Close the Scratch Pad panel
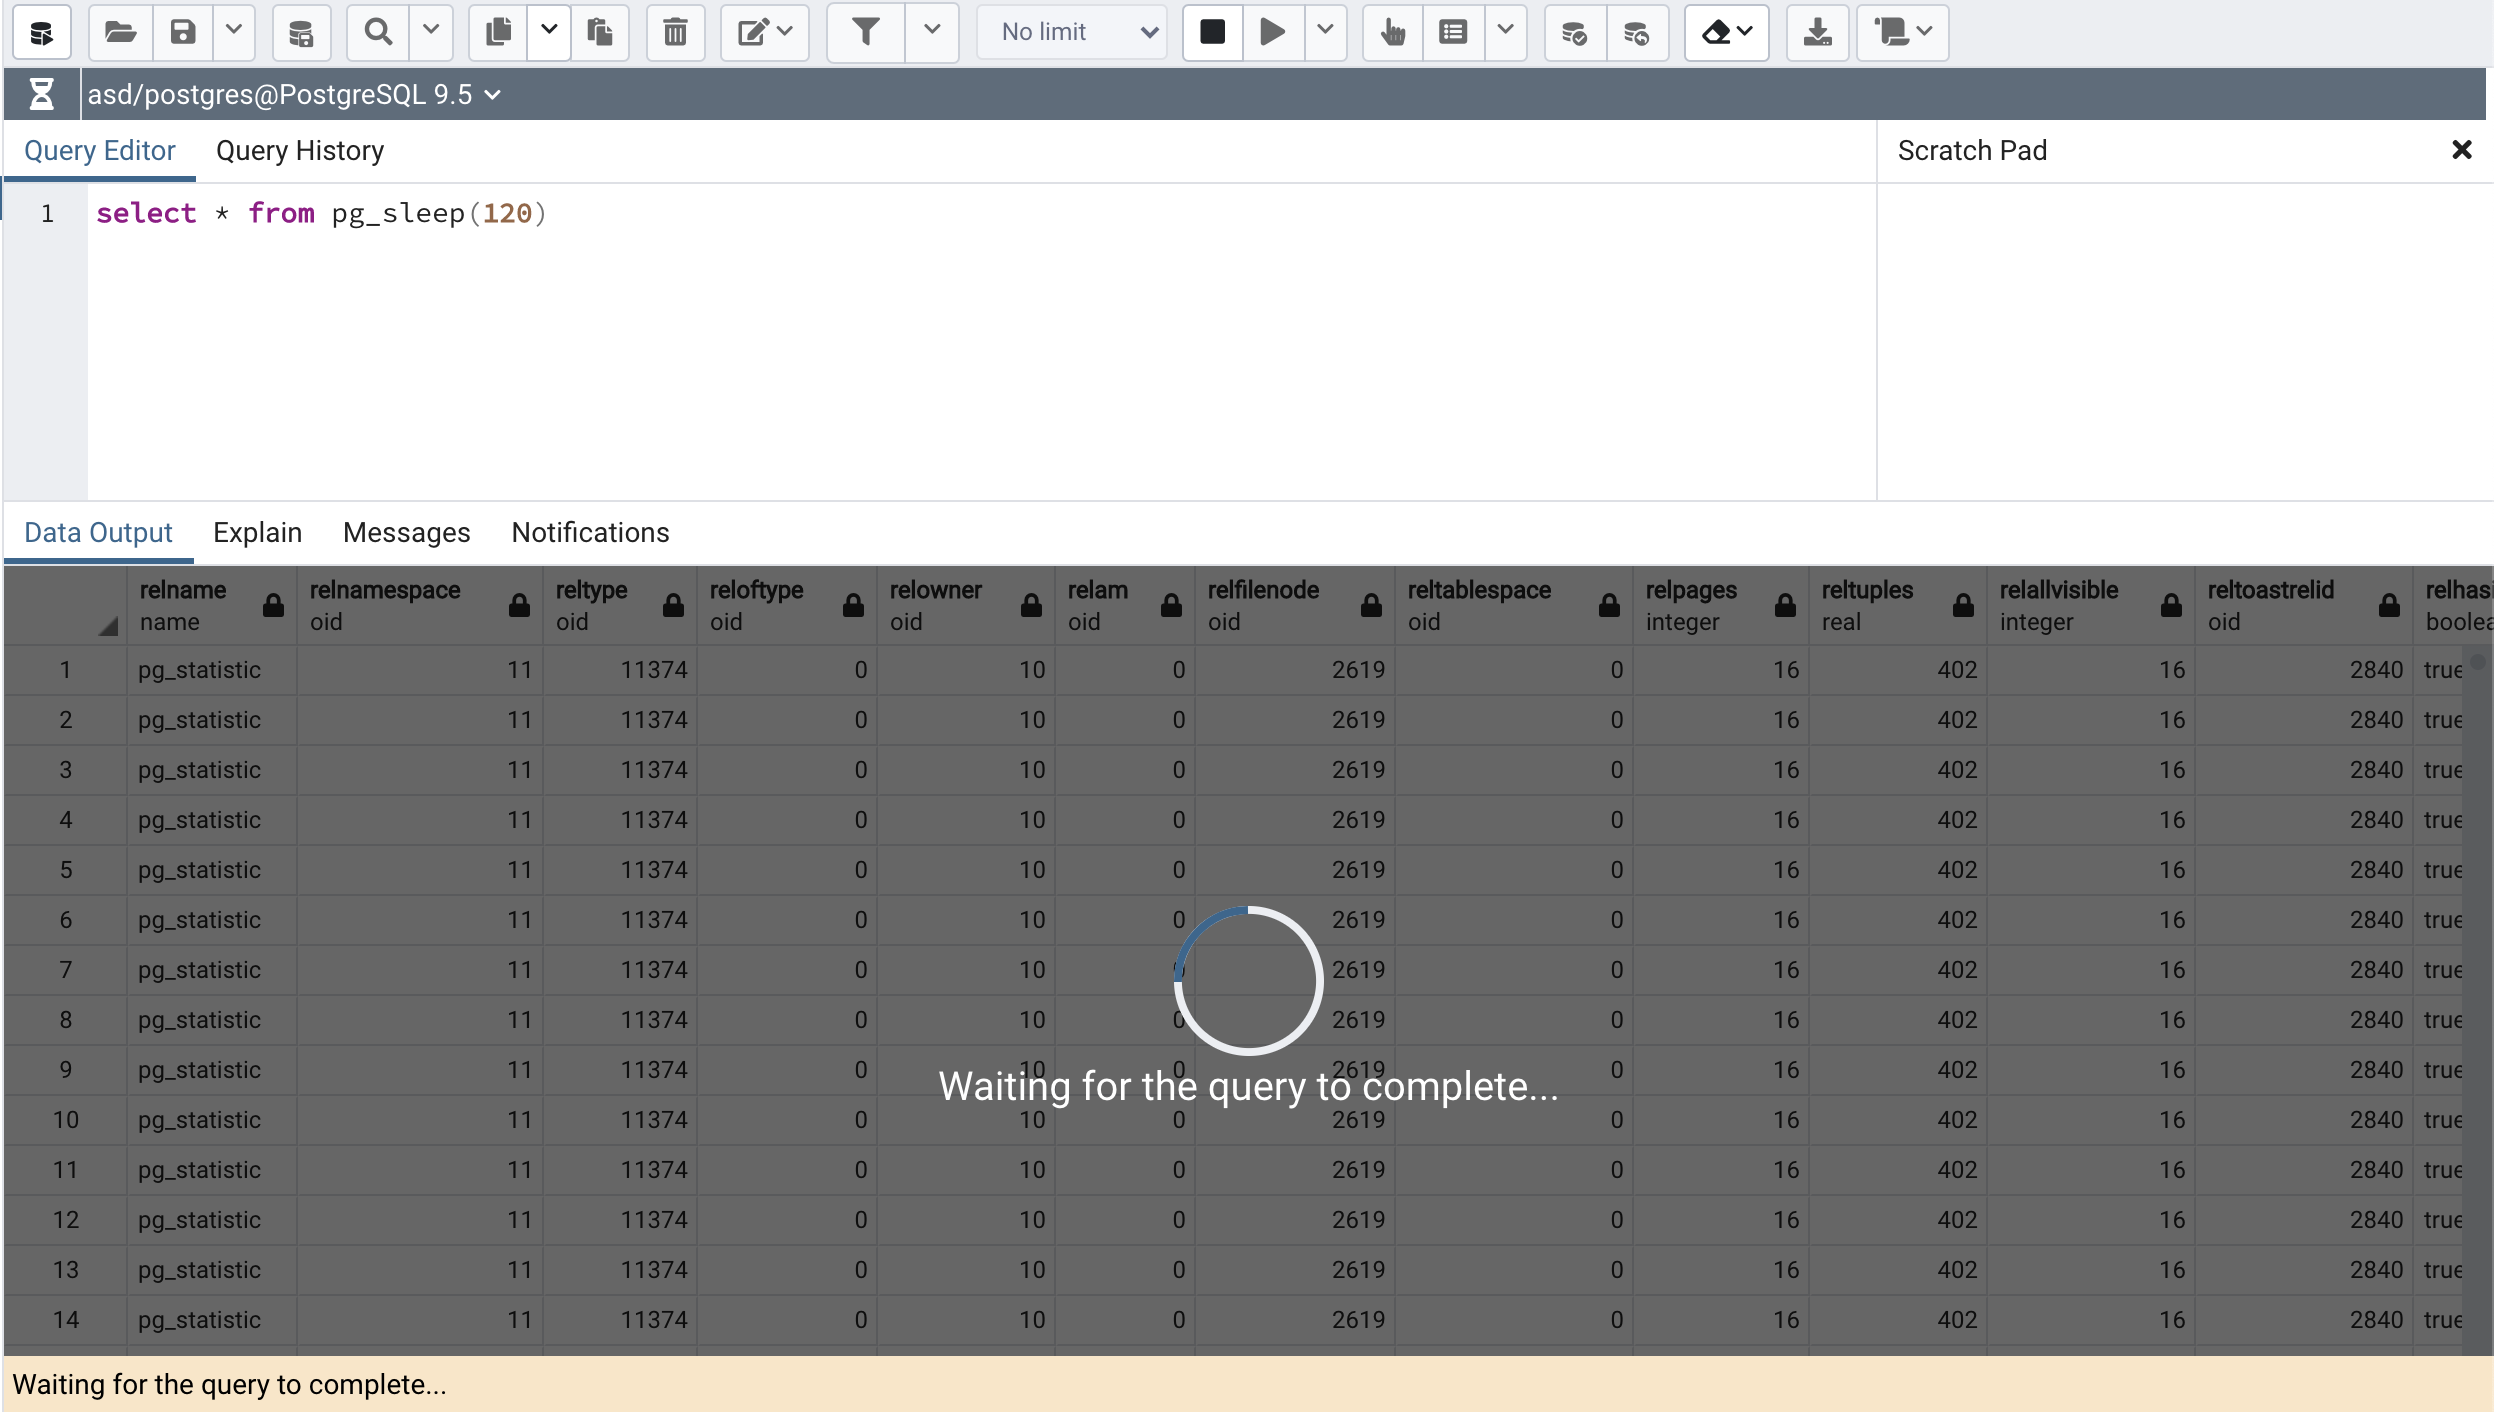The height and width of the screenshot is (1412, 2494). pos(2461,151)
